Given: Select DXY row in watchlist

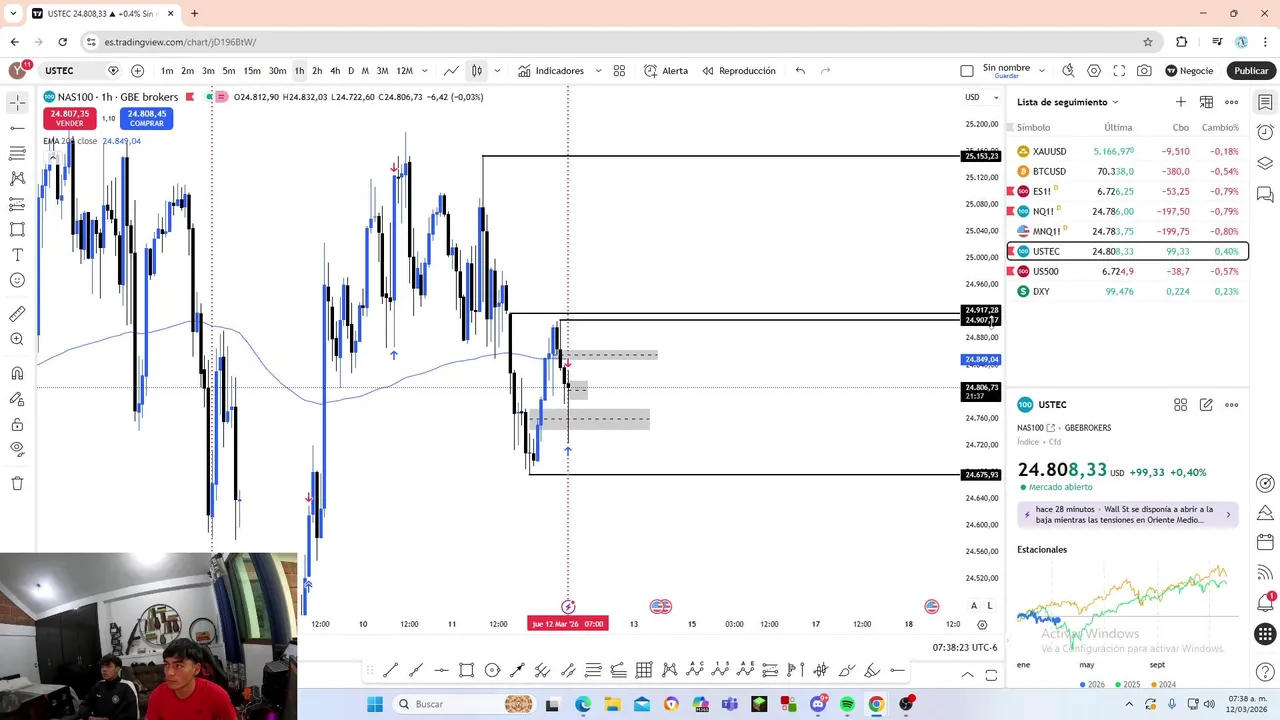Looking at the screenshot, I should pos(1128,291).
